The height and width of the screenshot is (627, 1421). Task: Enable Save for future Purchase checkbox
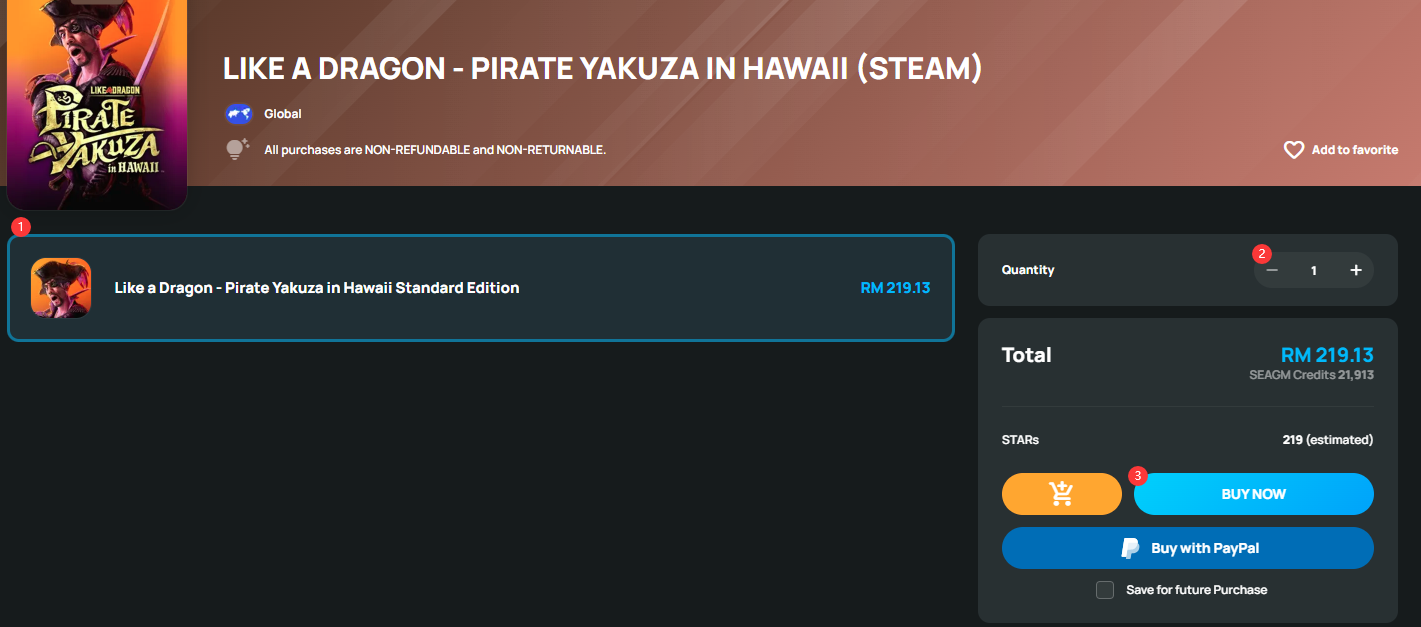click(x=1105, y=590)
